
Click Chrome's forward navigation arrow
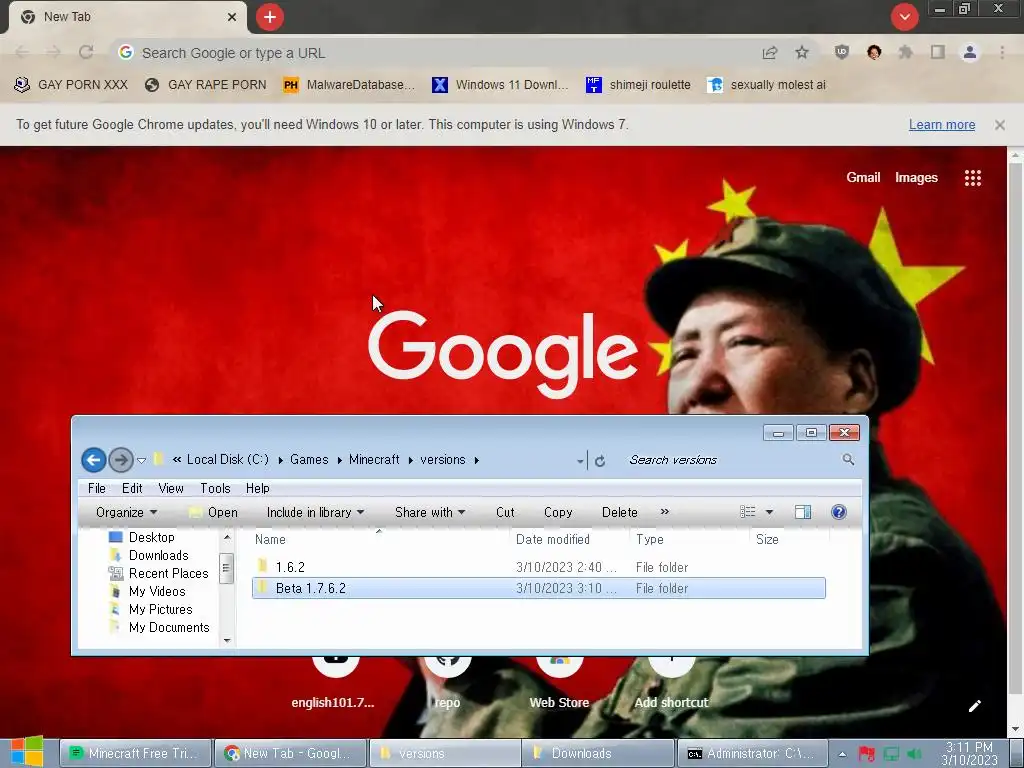point(54,52)
